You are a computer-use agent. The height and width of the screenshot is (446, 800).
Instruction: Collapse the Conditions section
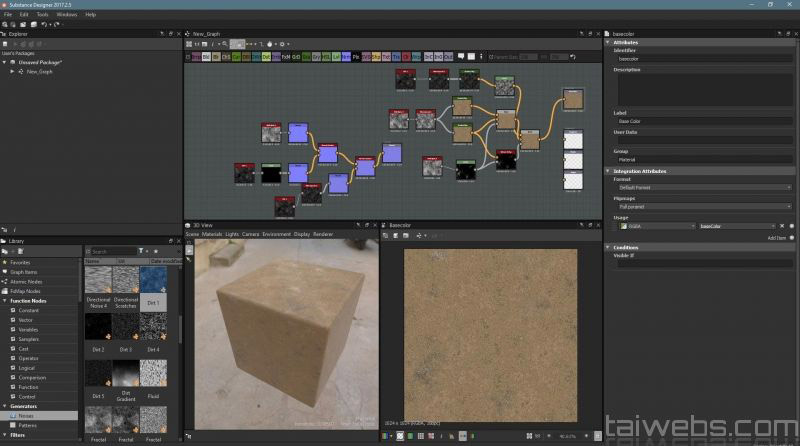608,247
